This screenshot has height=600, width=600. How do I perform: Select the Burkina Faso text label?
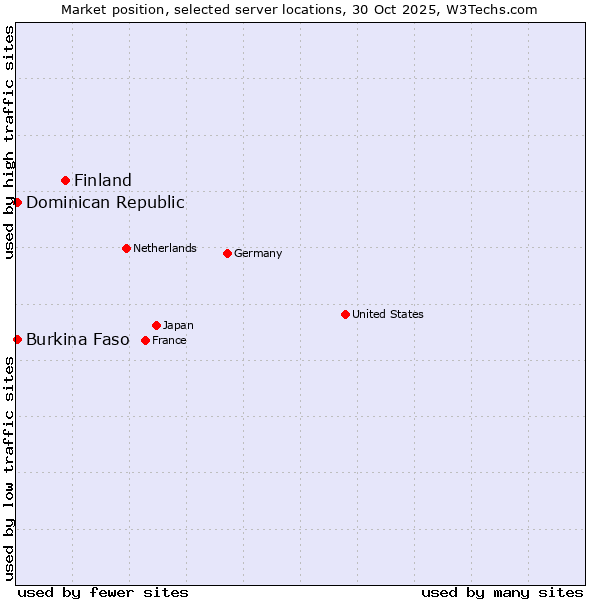coord(78,339)
